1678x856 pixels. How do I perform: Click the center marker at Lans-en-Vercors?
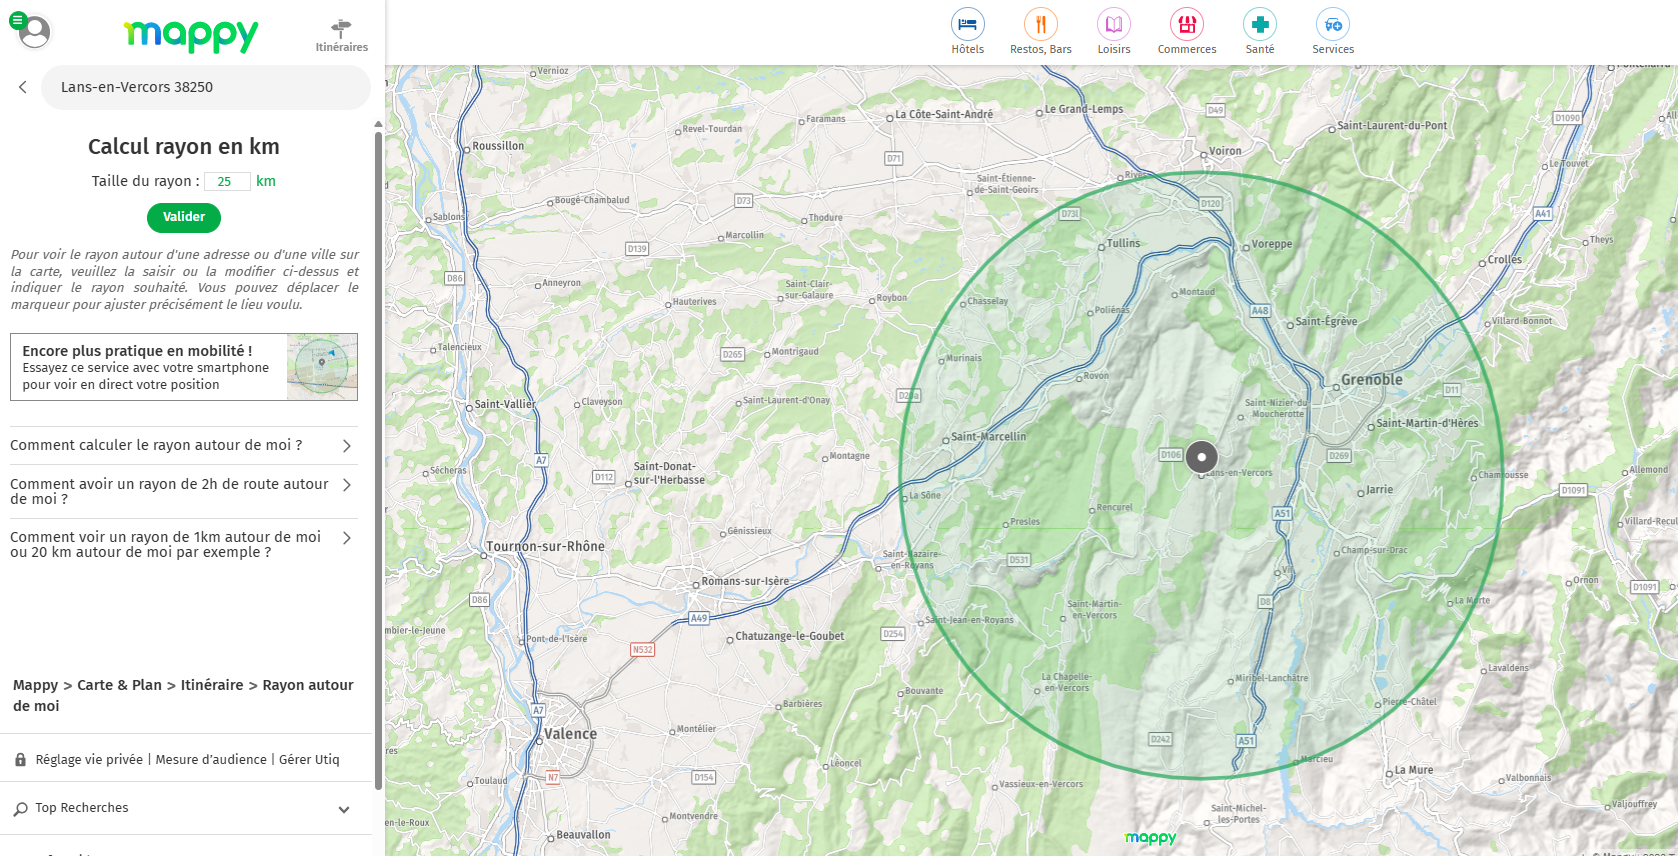[x=1202, y=457]
